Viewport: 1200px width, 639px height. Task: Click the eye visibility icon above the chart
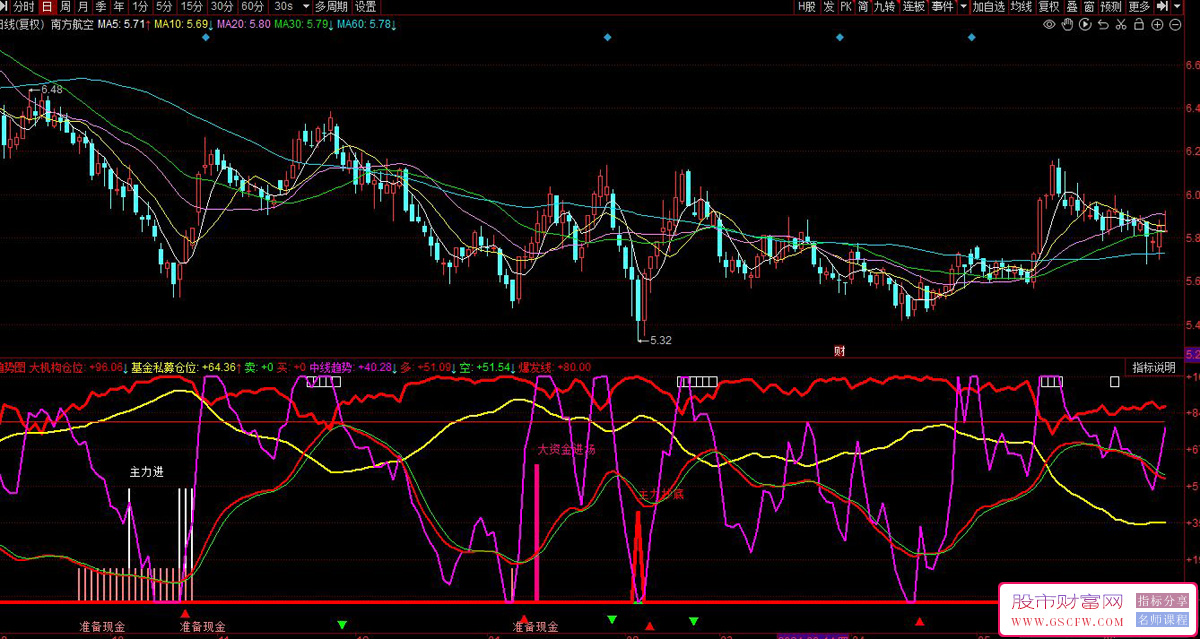coord(1049,24)
